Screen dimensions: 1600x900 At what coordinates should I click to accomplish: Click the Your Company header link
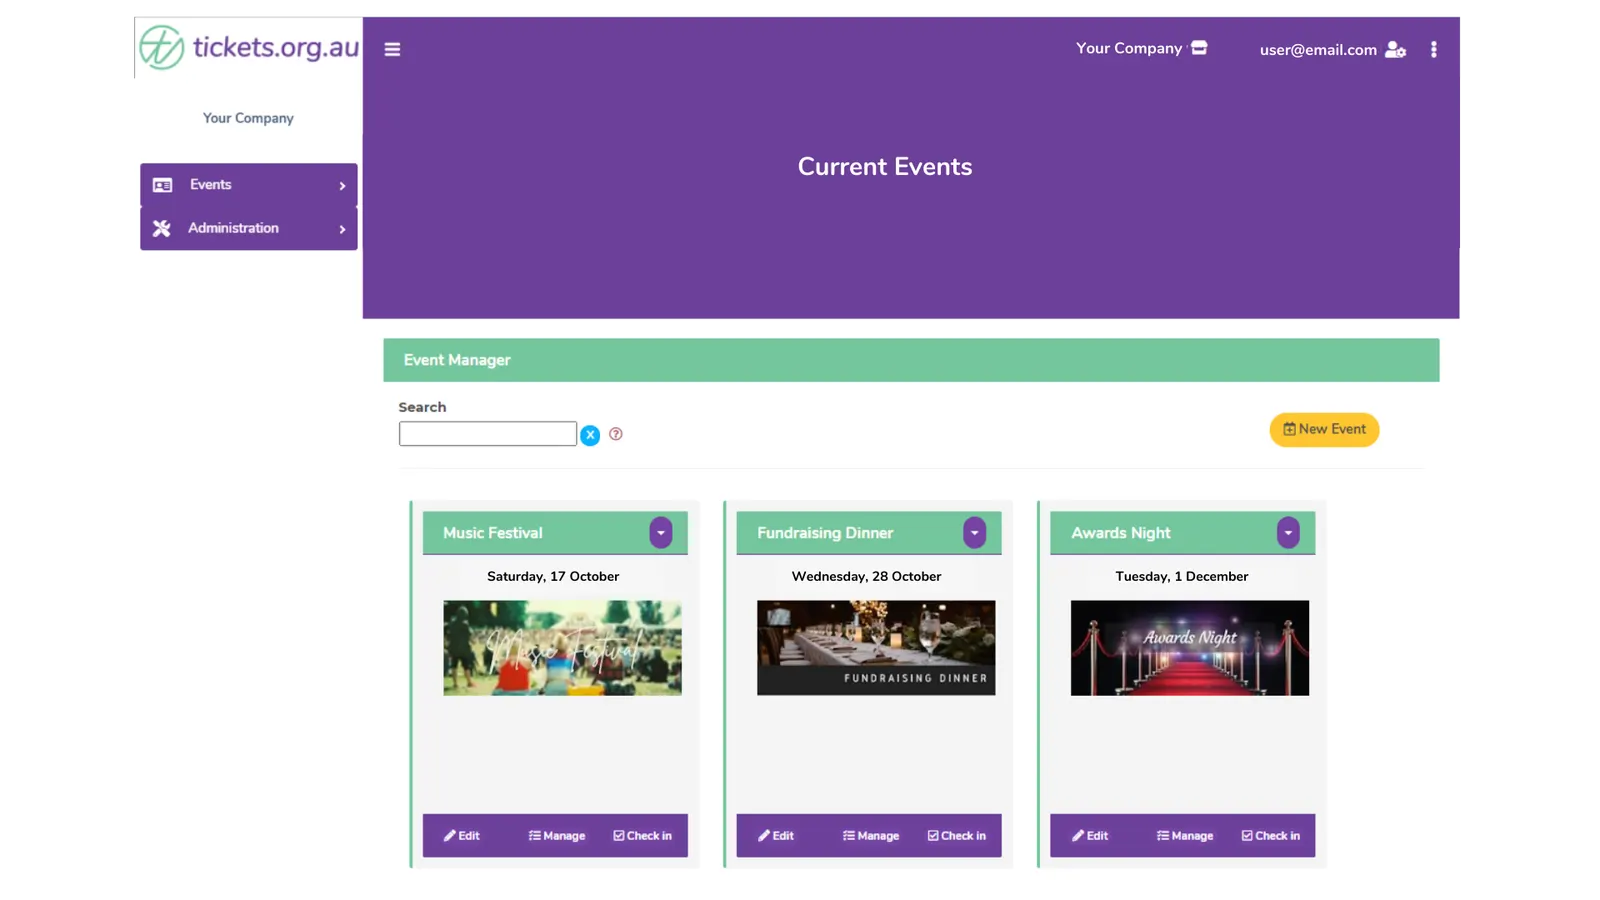(1129, 48)
